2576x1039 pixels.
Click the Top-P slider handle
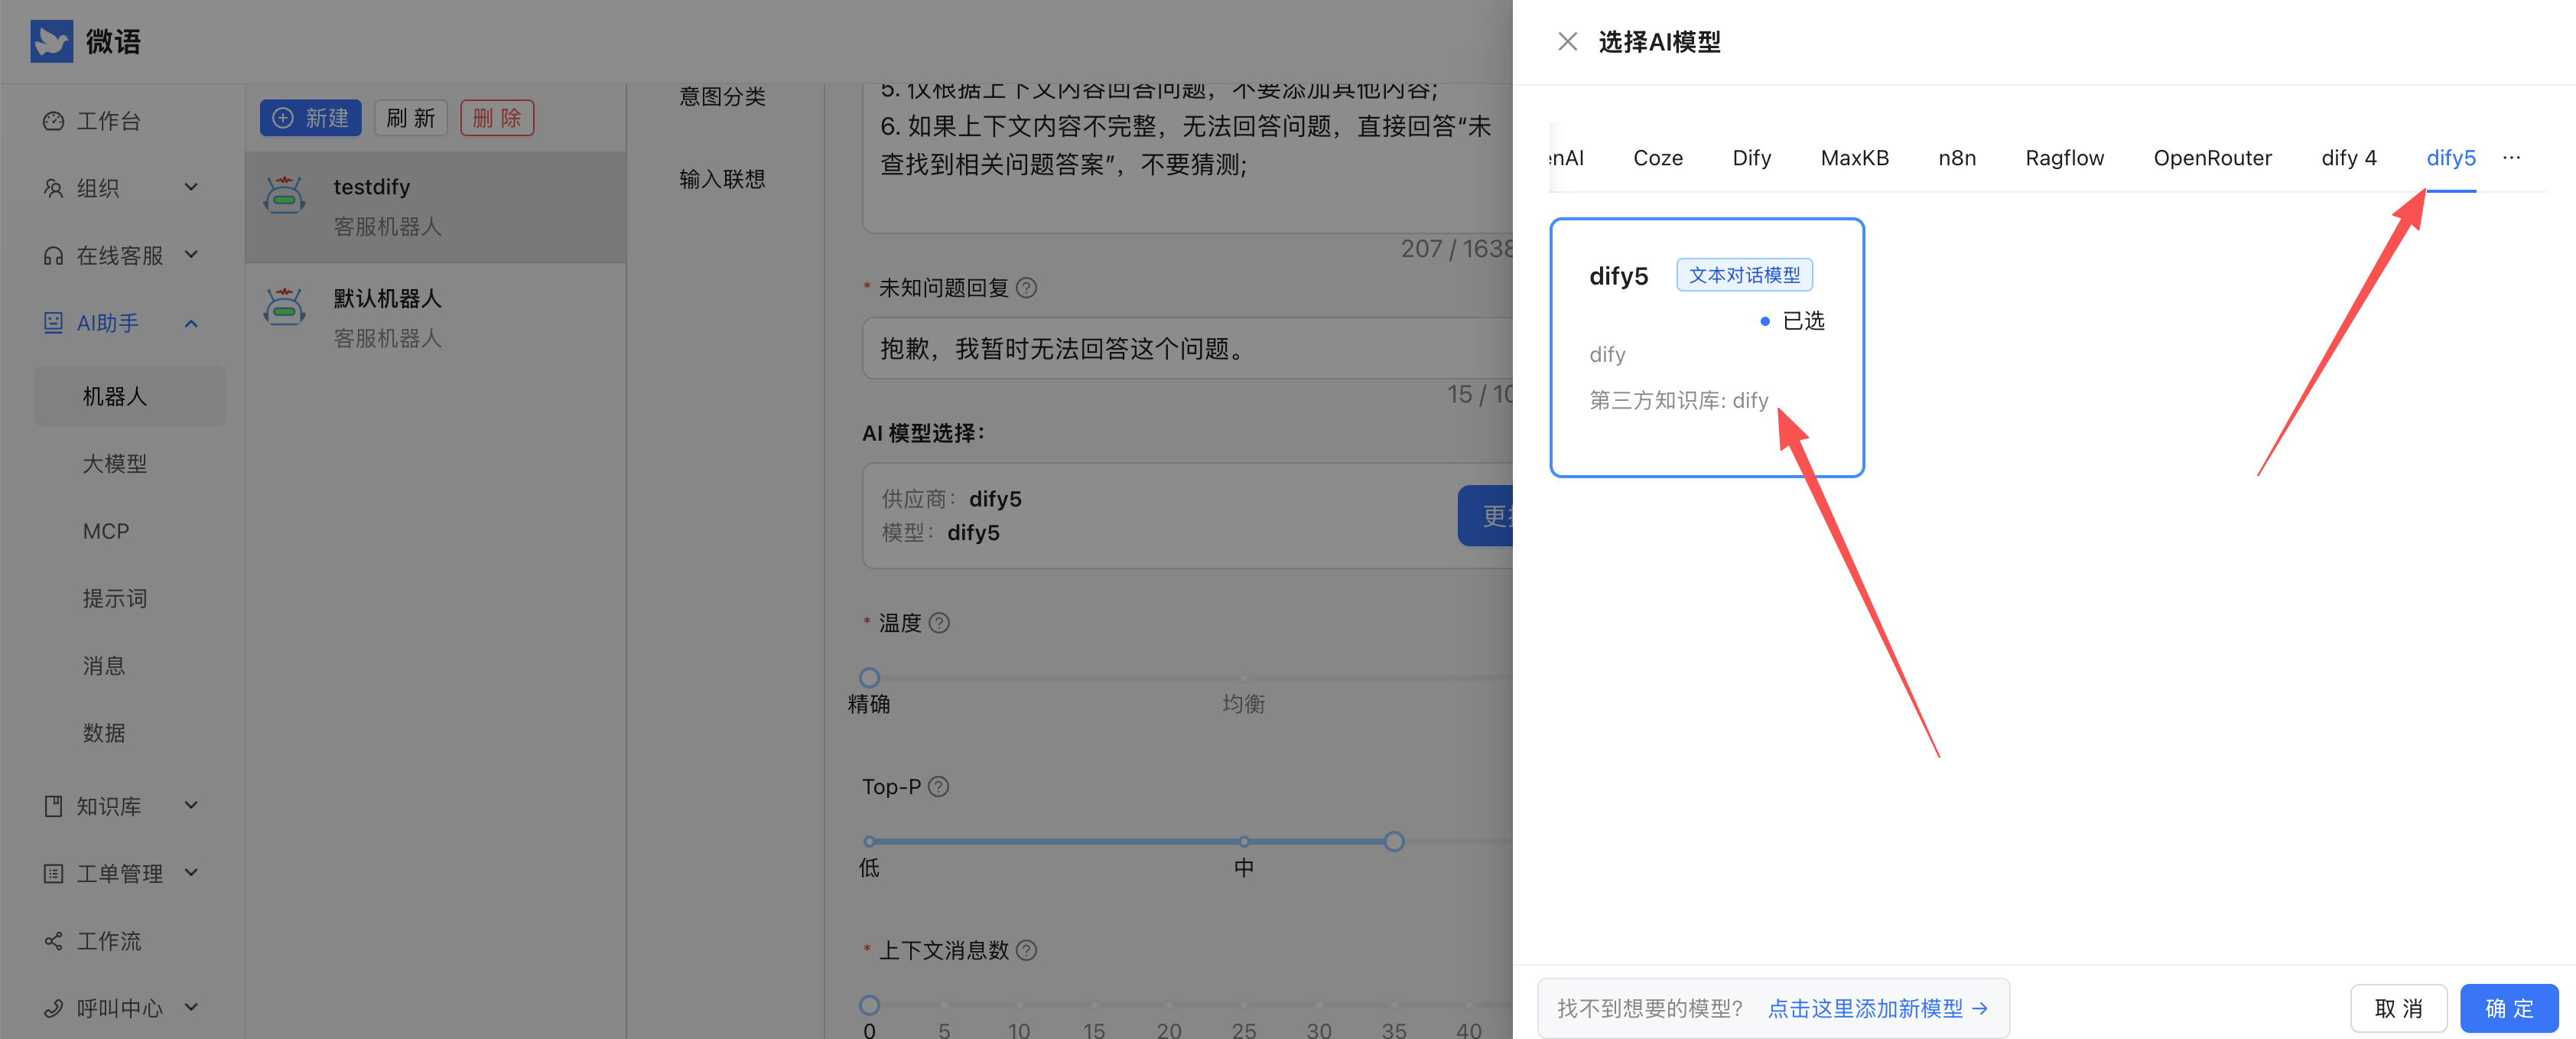(1394, 842)
